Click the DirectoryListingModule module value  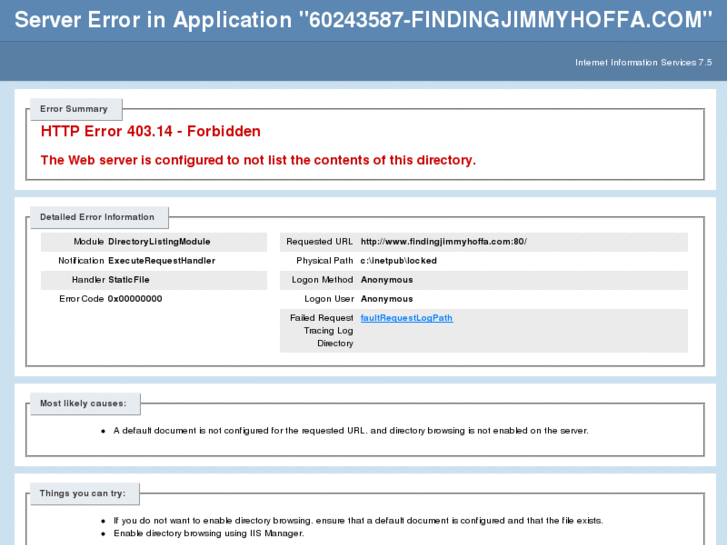(x=159, y=242)
